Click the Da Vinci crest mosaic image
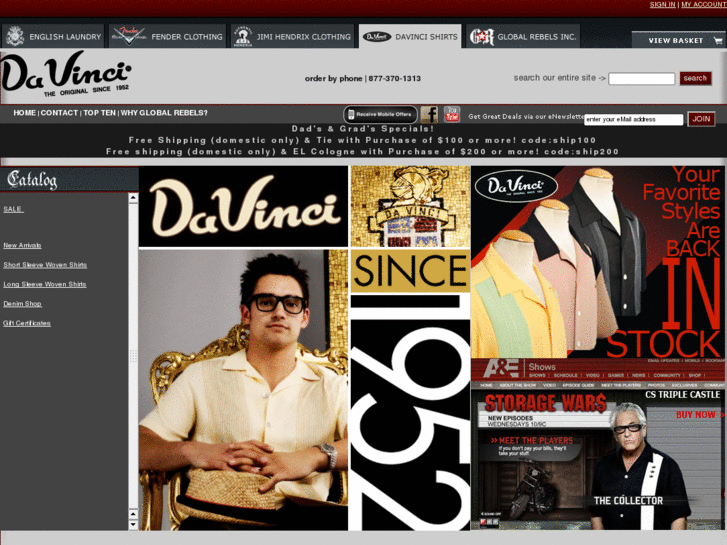This screenshot has height=545, width=727. point(410,206)
